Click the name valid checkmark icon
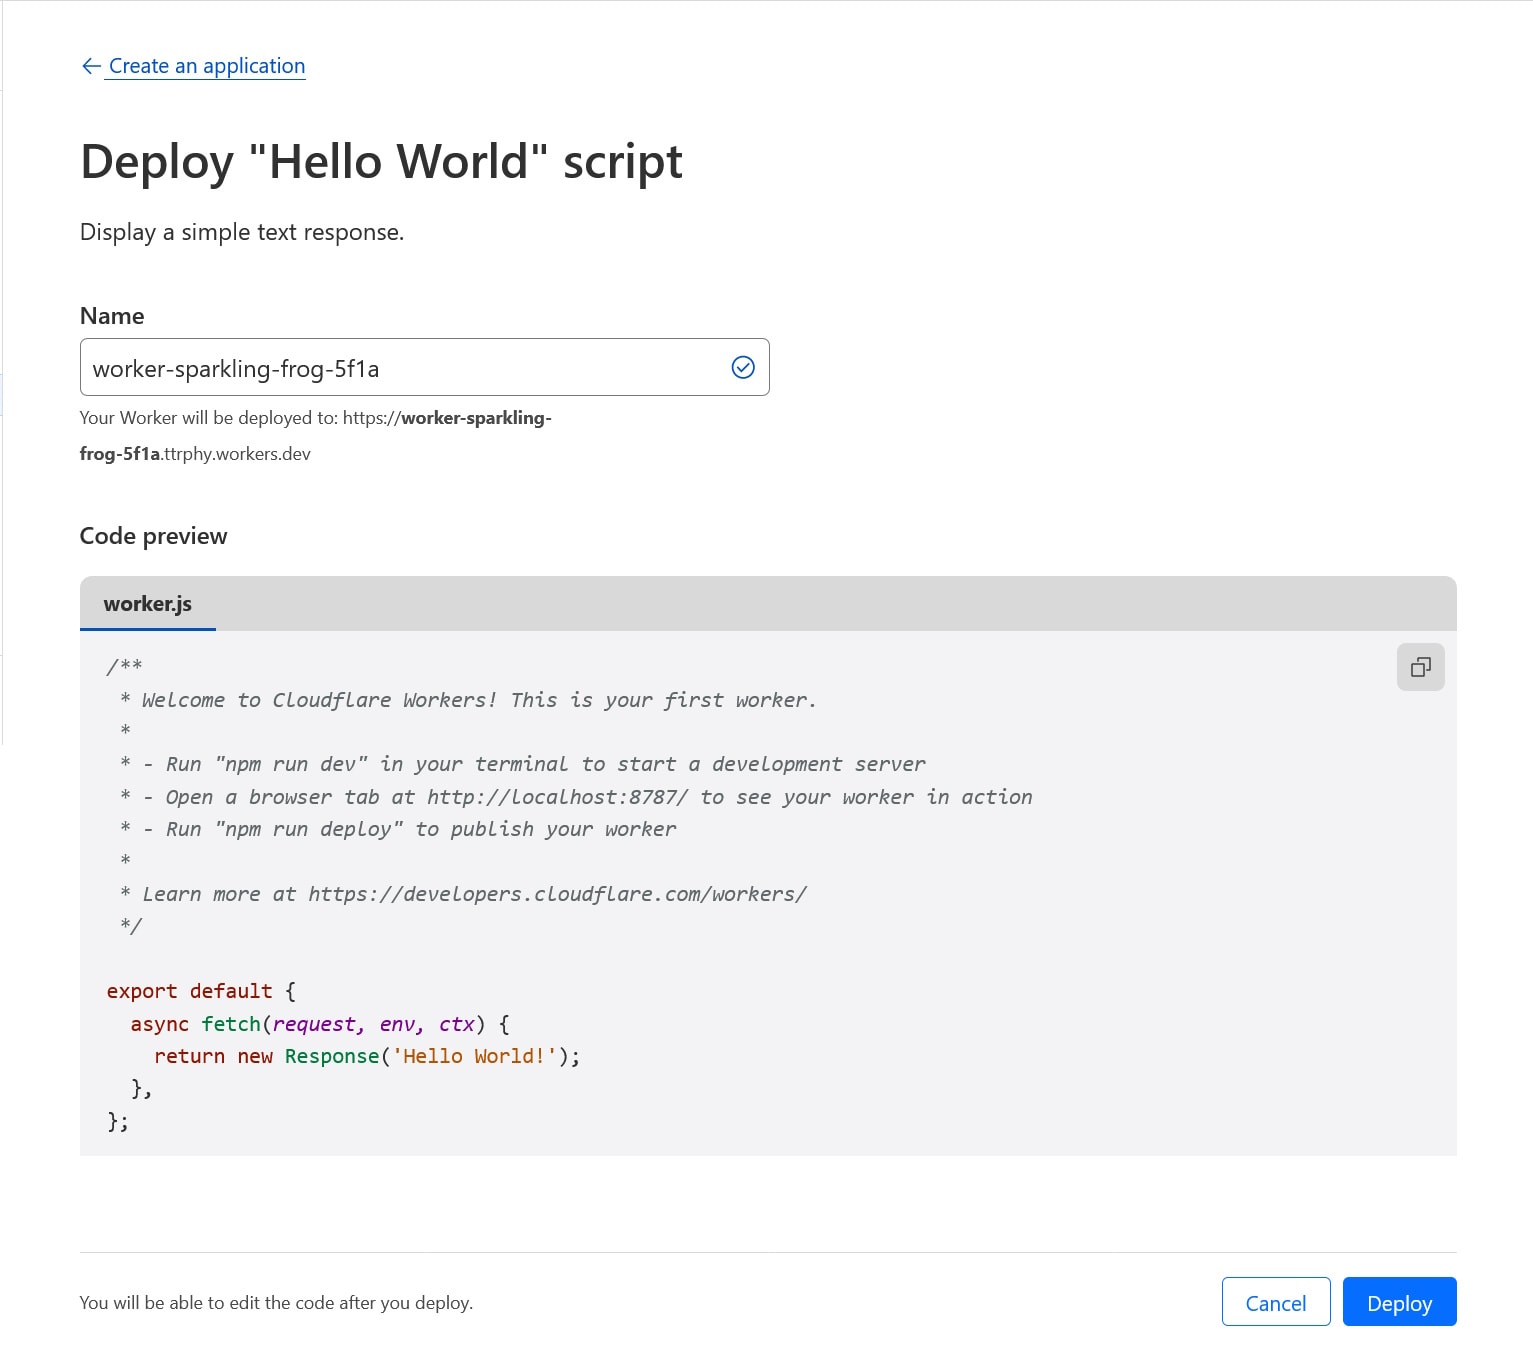Viewport: 1533px width, 1352px height. tap(743, 367)
